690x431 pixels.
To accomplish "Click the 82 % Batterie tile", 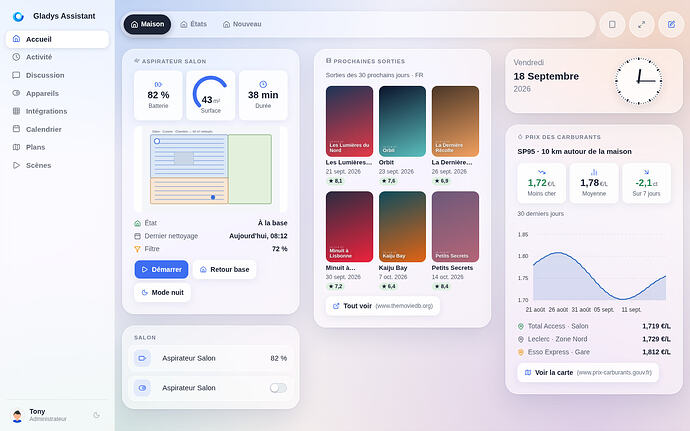I will (158, 95).
